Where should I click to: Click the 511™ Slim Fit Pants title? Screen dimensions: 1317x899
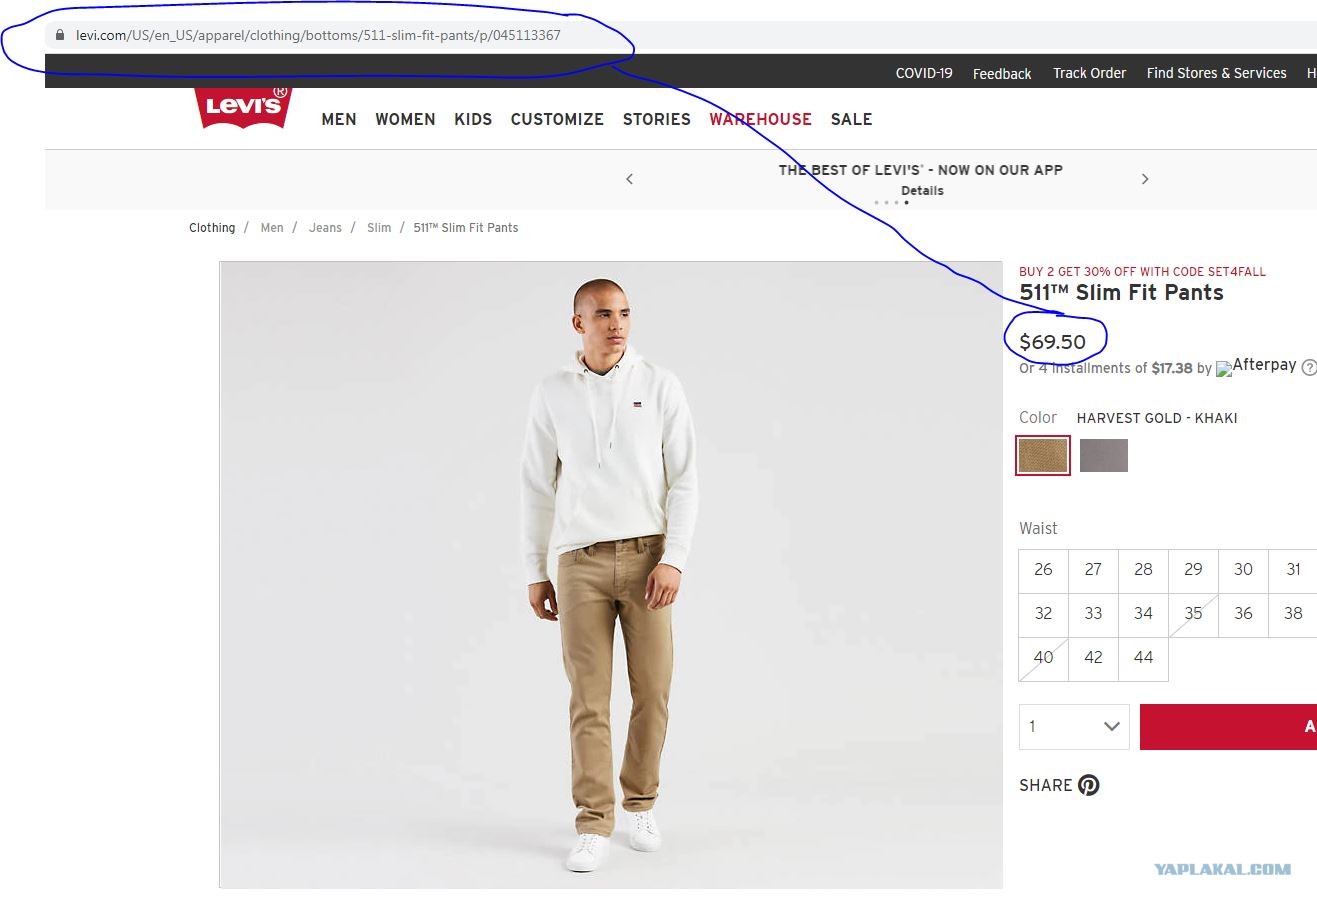1121,293
